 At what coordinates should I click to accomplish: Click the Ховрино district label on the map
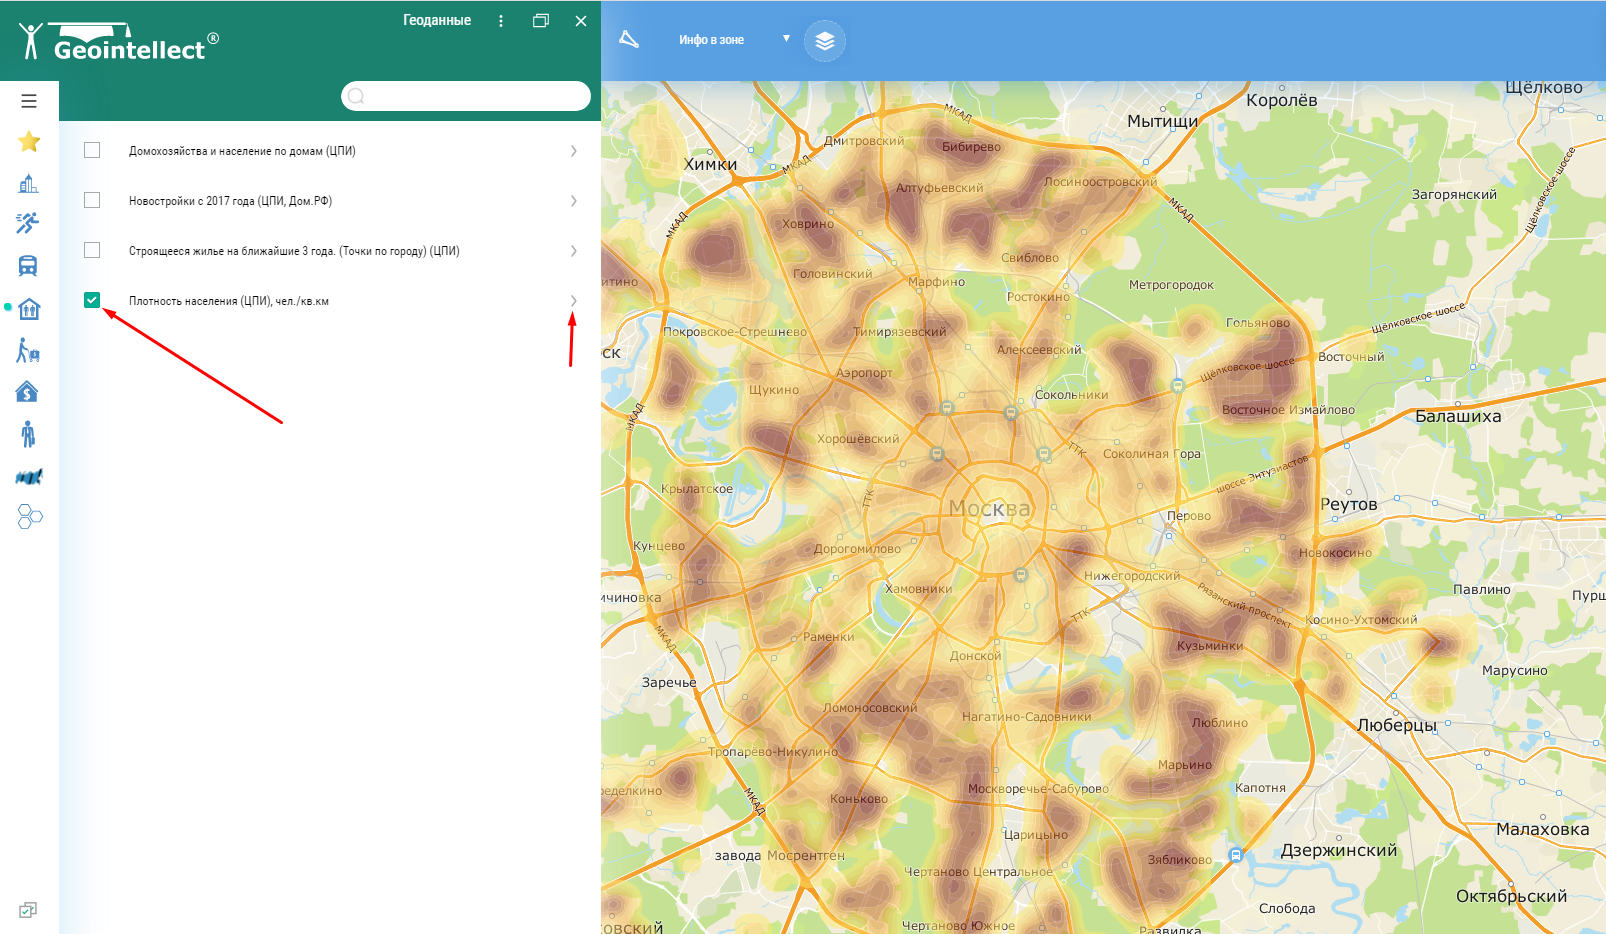[807, 224]
